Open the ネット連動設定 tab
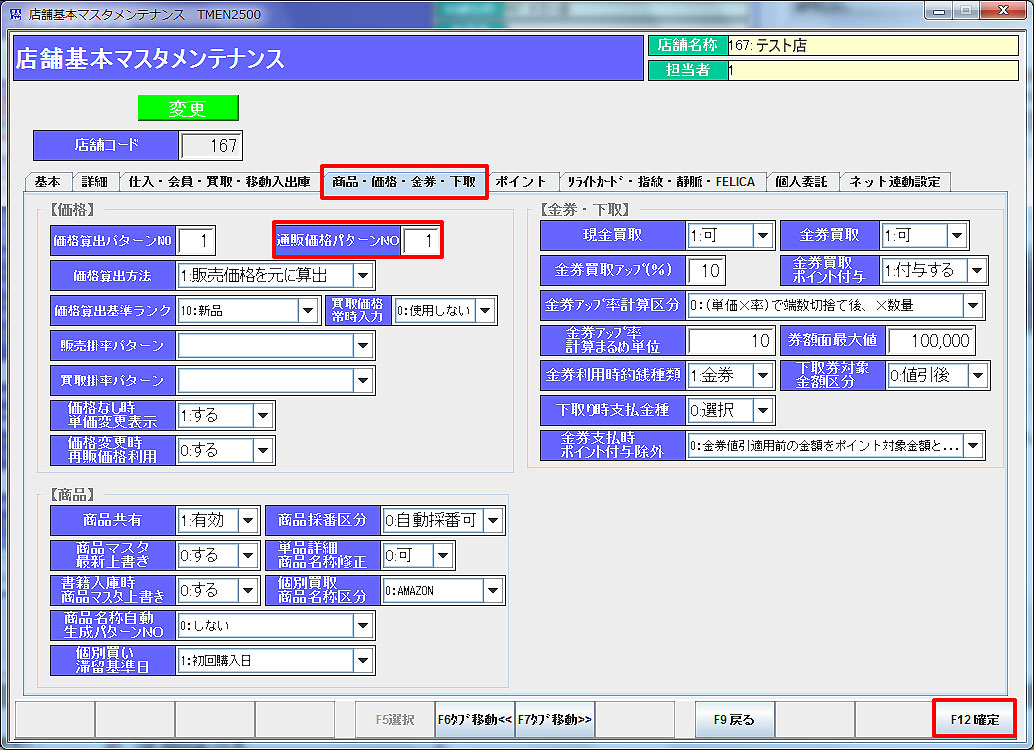 coord(895,182)
